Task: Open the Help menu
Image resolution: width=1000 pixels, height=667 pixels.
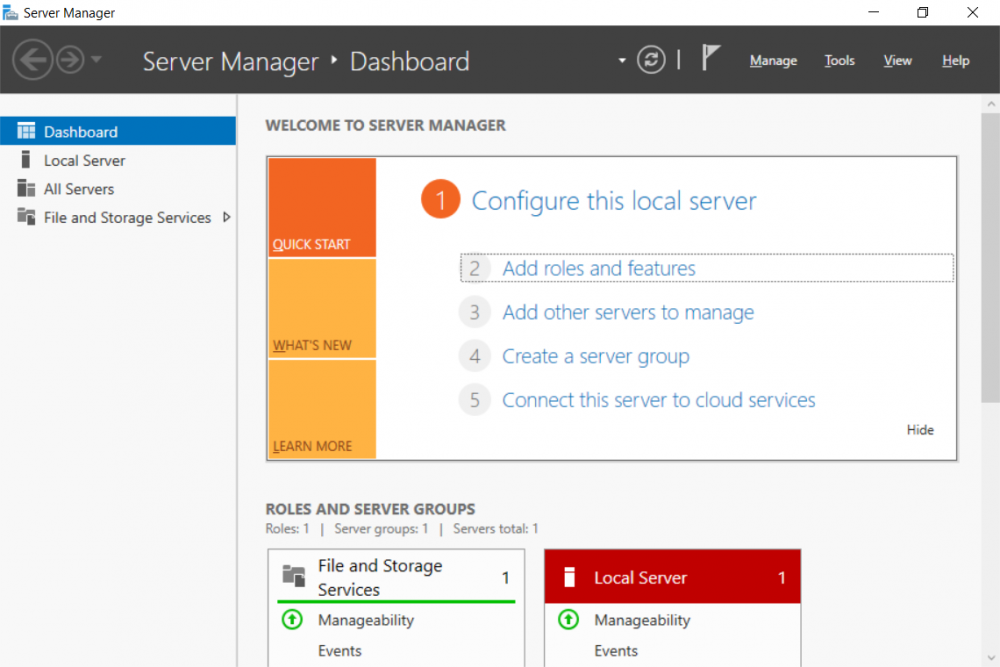Action: click(x=955, y=61)
